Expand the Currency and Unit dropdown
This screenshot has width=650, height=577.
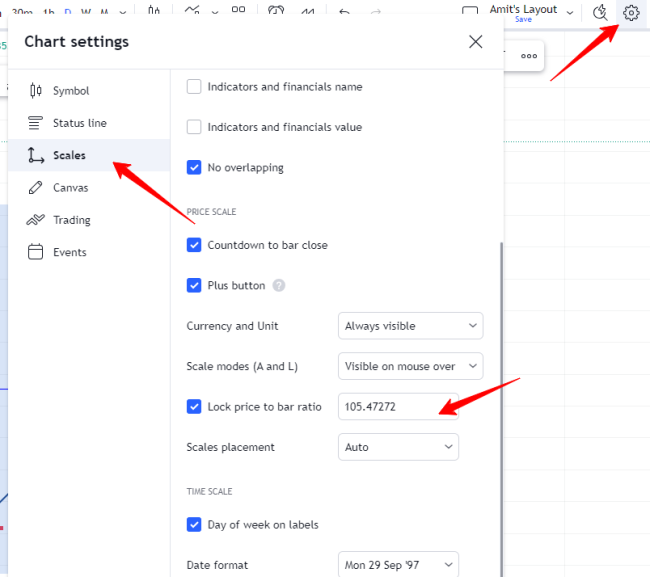click(410, 326)
